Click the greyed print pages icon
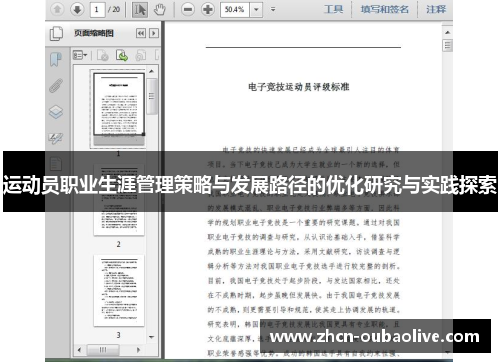Image resolution: width=500 pixels, height=362 pixels. click(141, 55)
